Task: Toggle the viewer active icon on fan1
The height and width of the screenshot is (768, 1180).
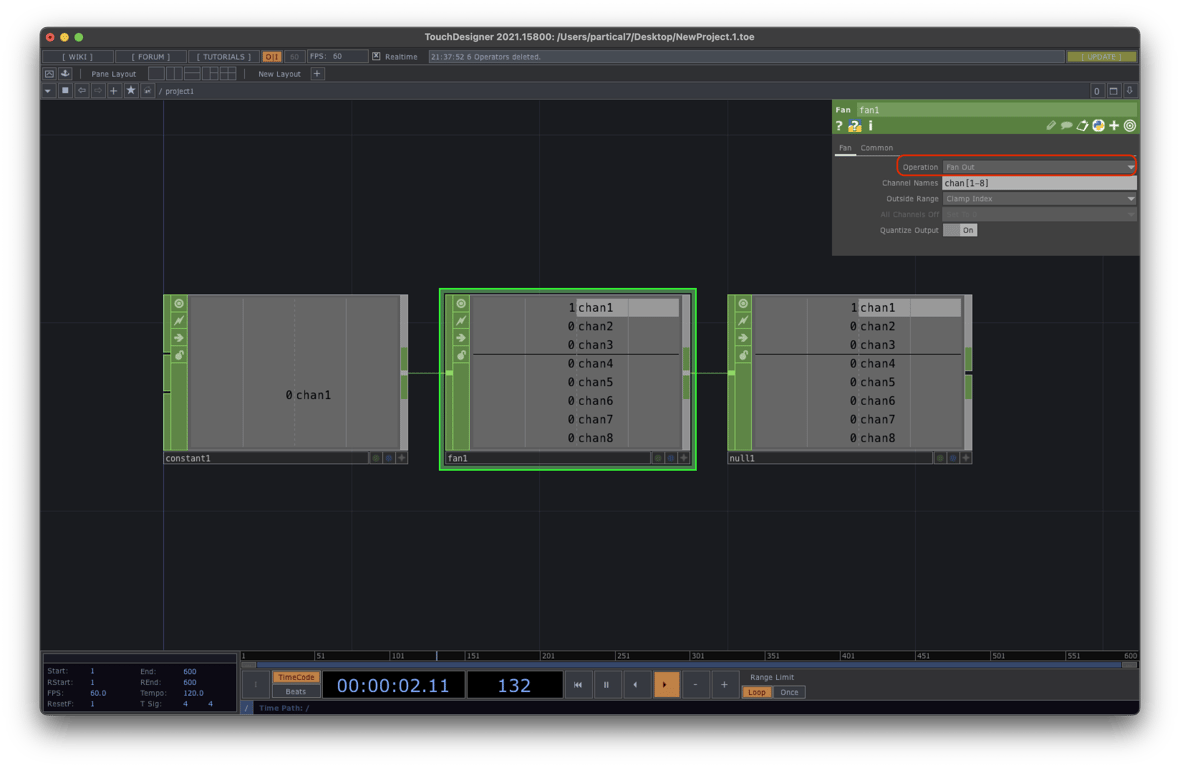Action: click(x=461, y=304)
